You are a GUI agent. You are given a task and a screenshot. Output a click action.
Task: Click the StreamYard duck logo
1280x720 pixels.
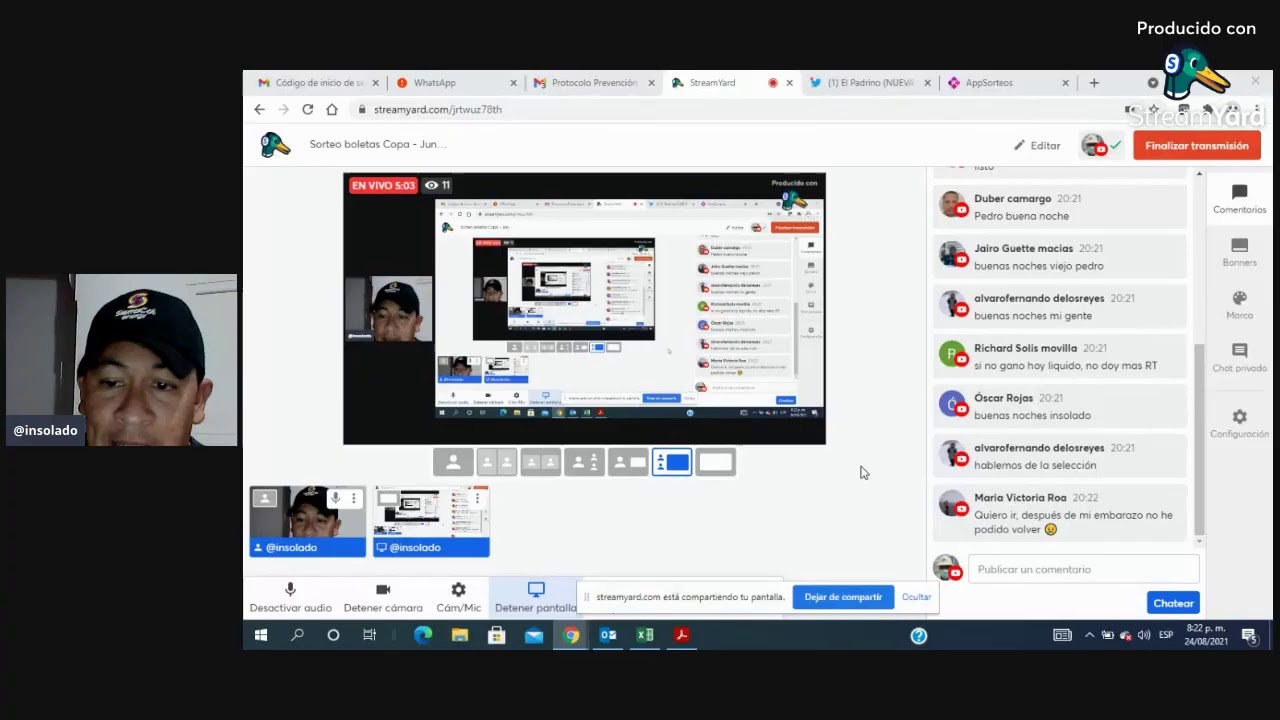coord(275,145)
